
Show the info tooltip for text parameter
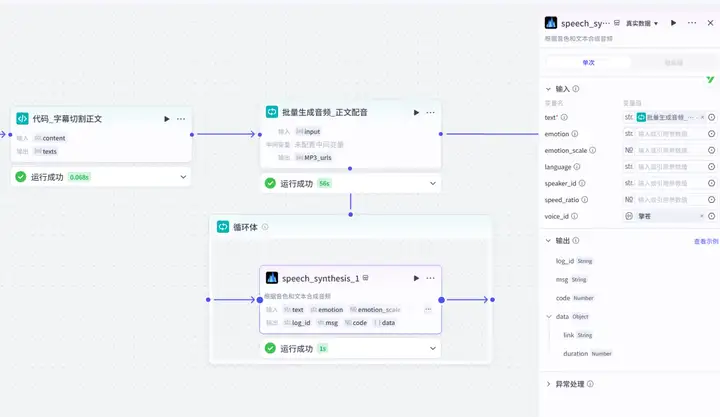coord(564,118)
